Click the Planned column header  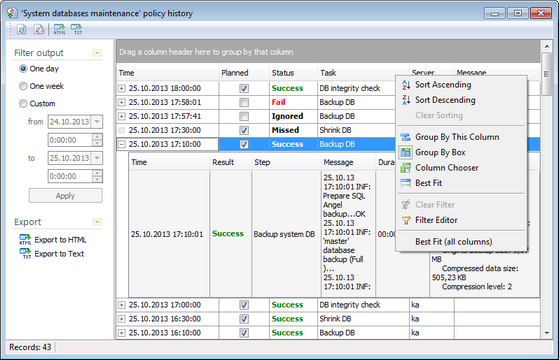(x=244, y=73)
